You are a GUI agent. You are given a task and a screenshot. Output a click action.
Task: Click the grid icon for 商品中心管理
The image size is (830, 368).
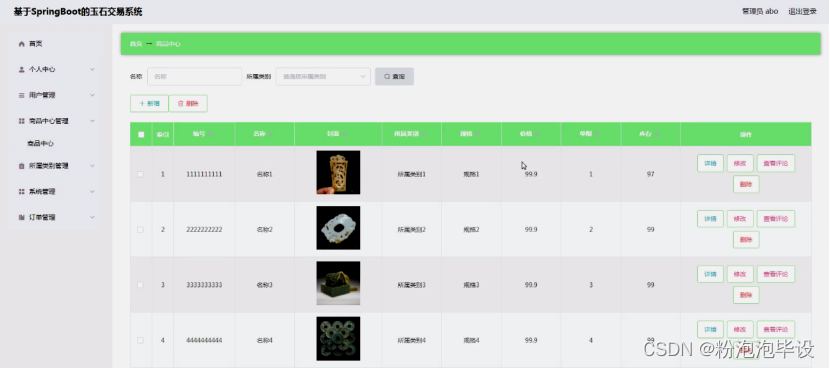[22, 121]
